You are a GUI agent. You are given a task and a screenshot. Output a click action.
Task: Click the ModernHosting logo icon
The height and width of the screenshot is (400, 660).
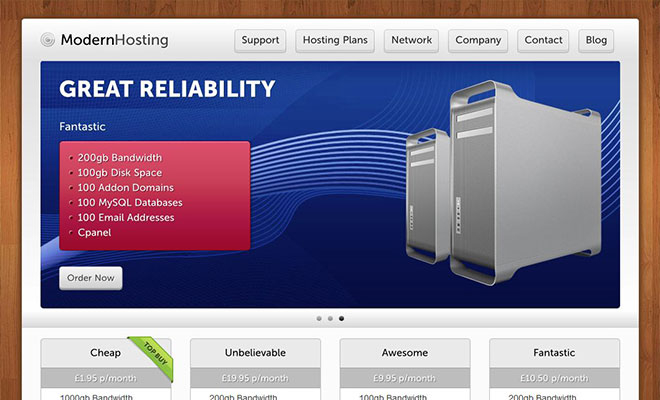48,41
